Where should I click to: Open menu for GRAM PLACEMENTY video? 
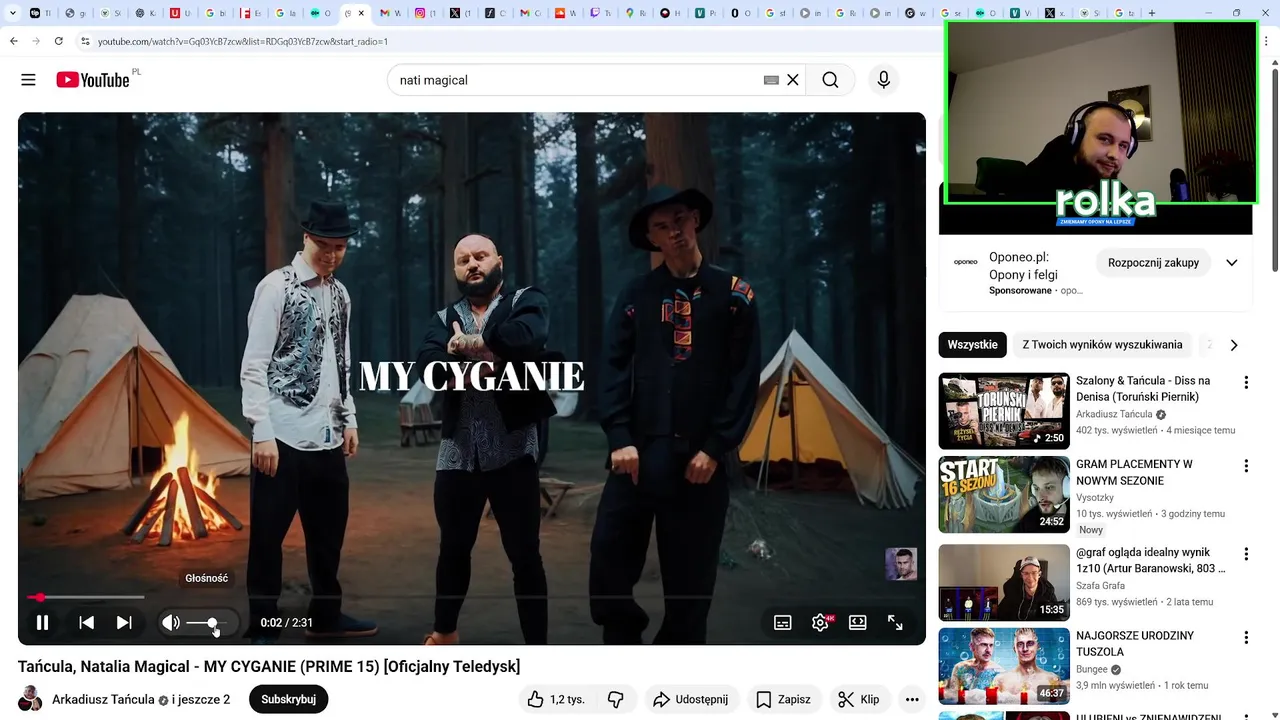click(1246, 466)
